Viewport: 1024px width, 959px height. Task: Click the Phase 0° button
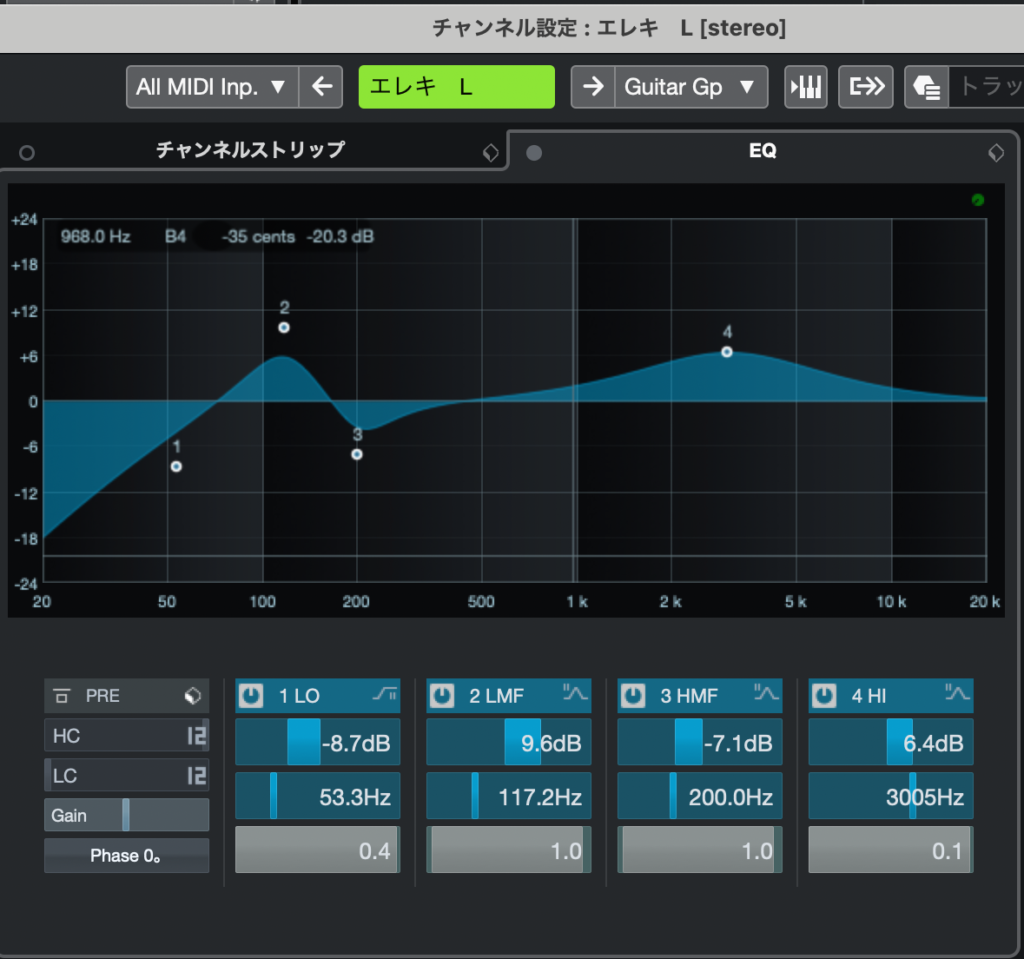pyautogui.click(x=126, y=856)
